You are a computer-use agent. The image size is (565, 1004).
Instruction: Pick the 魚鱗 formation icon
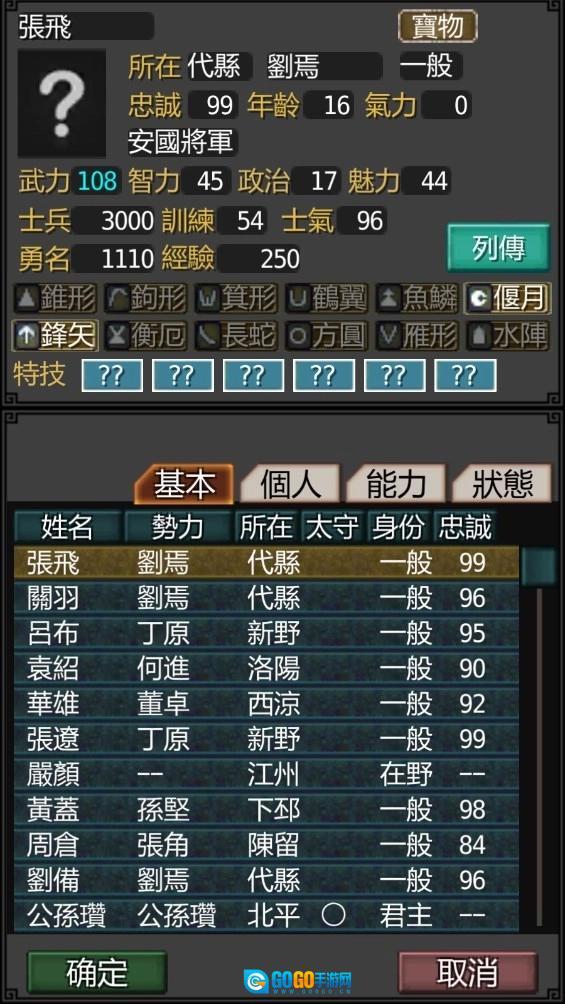[x=417, y=298]
